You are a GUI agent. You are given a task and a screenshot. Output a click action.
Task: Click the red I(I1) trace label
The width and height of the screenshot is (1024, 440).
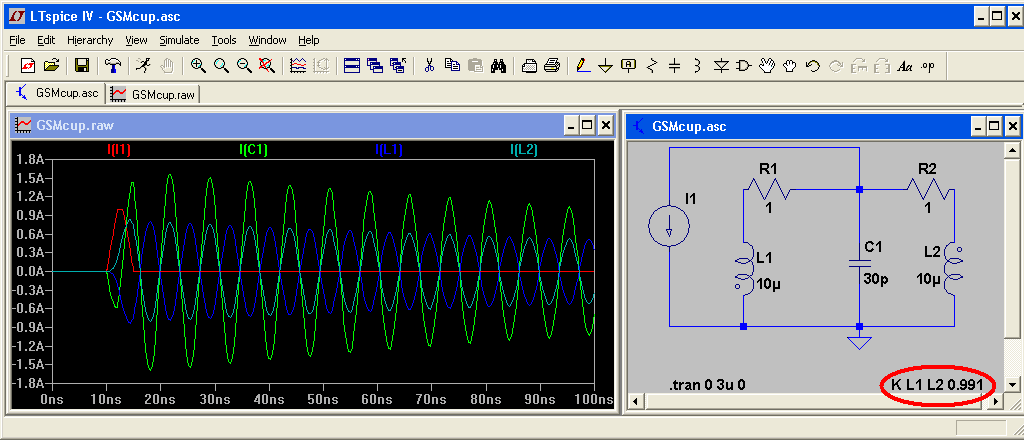point(119,150)
